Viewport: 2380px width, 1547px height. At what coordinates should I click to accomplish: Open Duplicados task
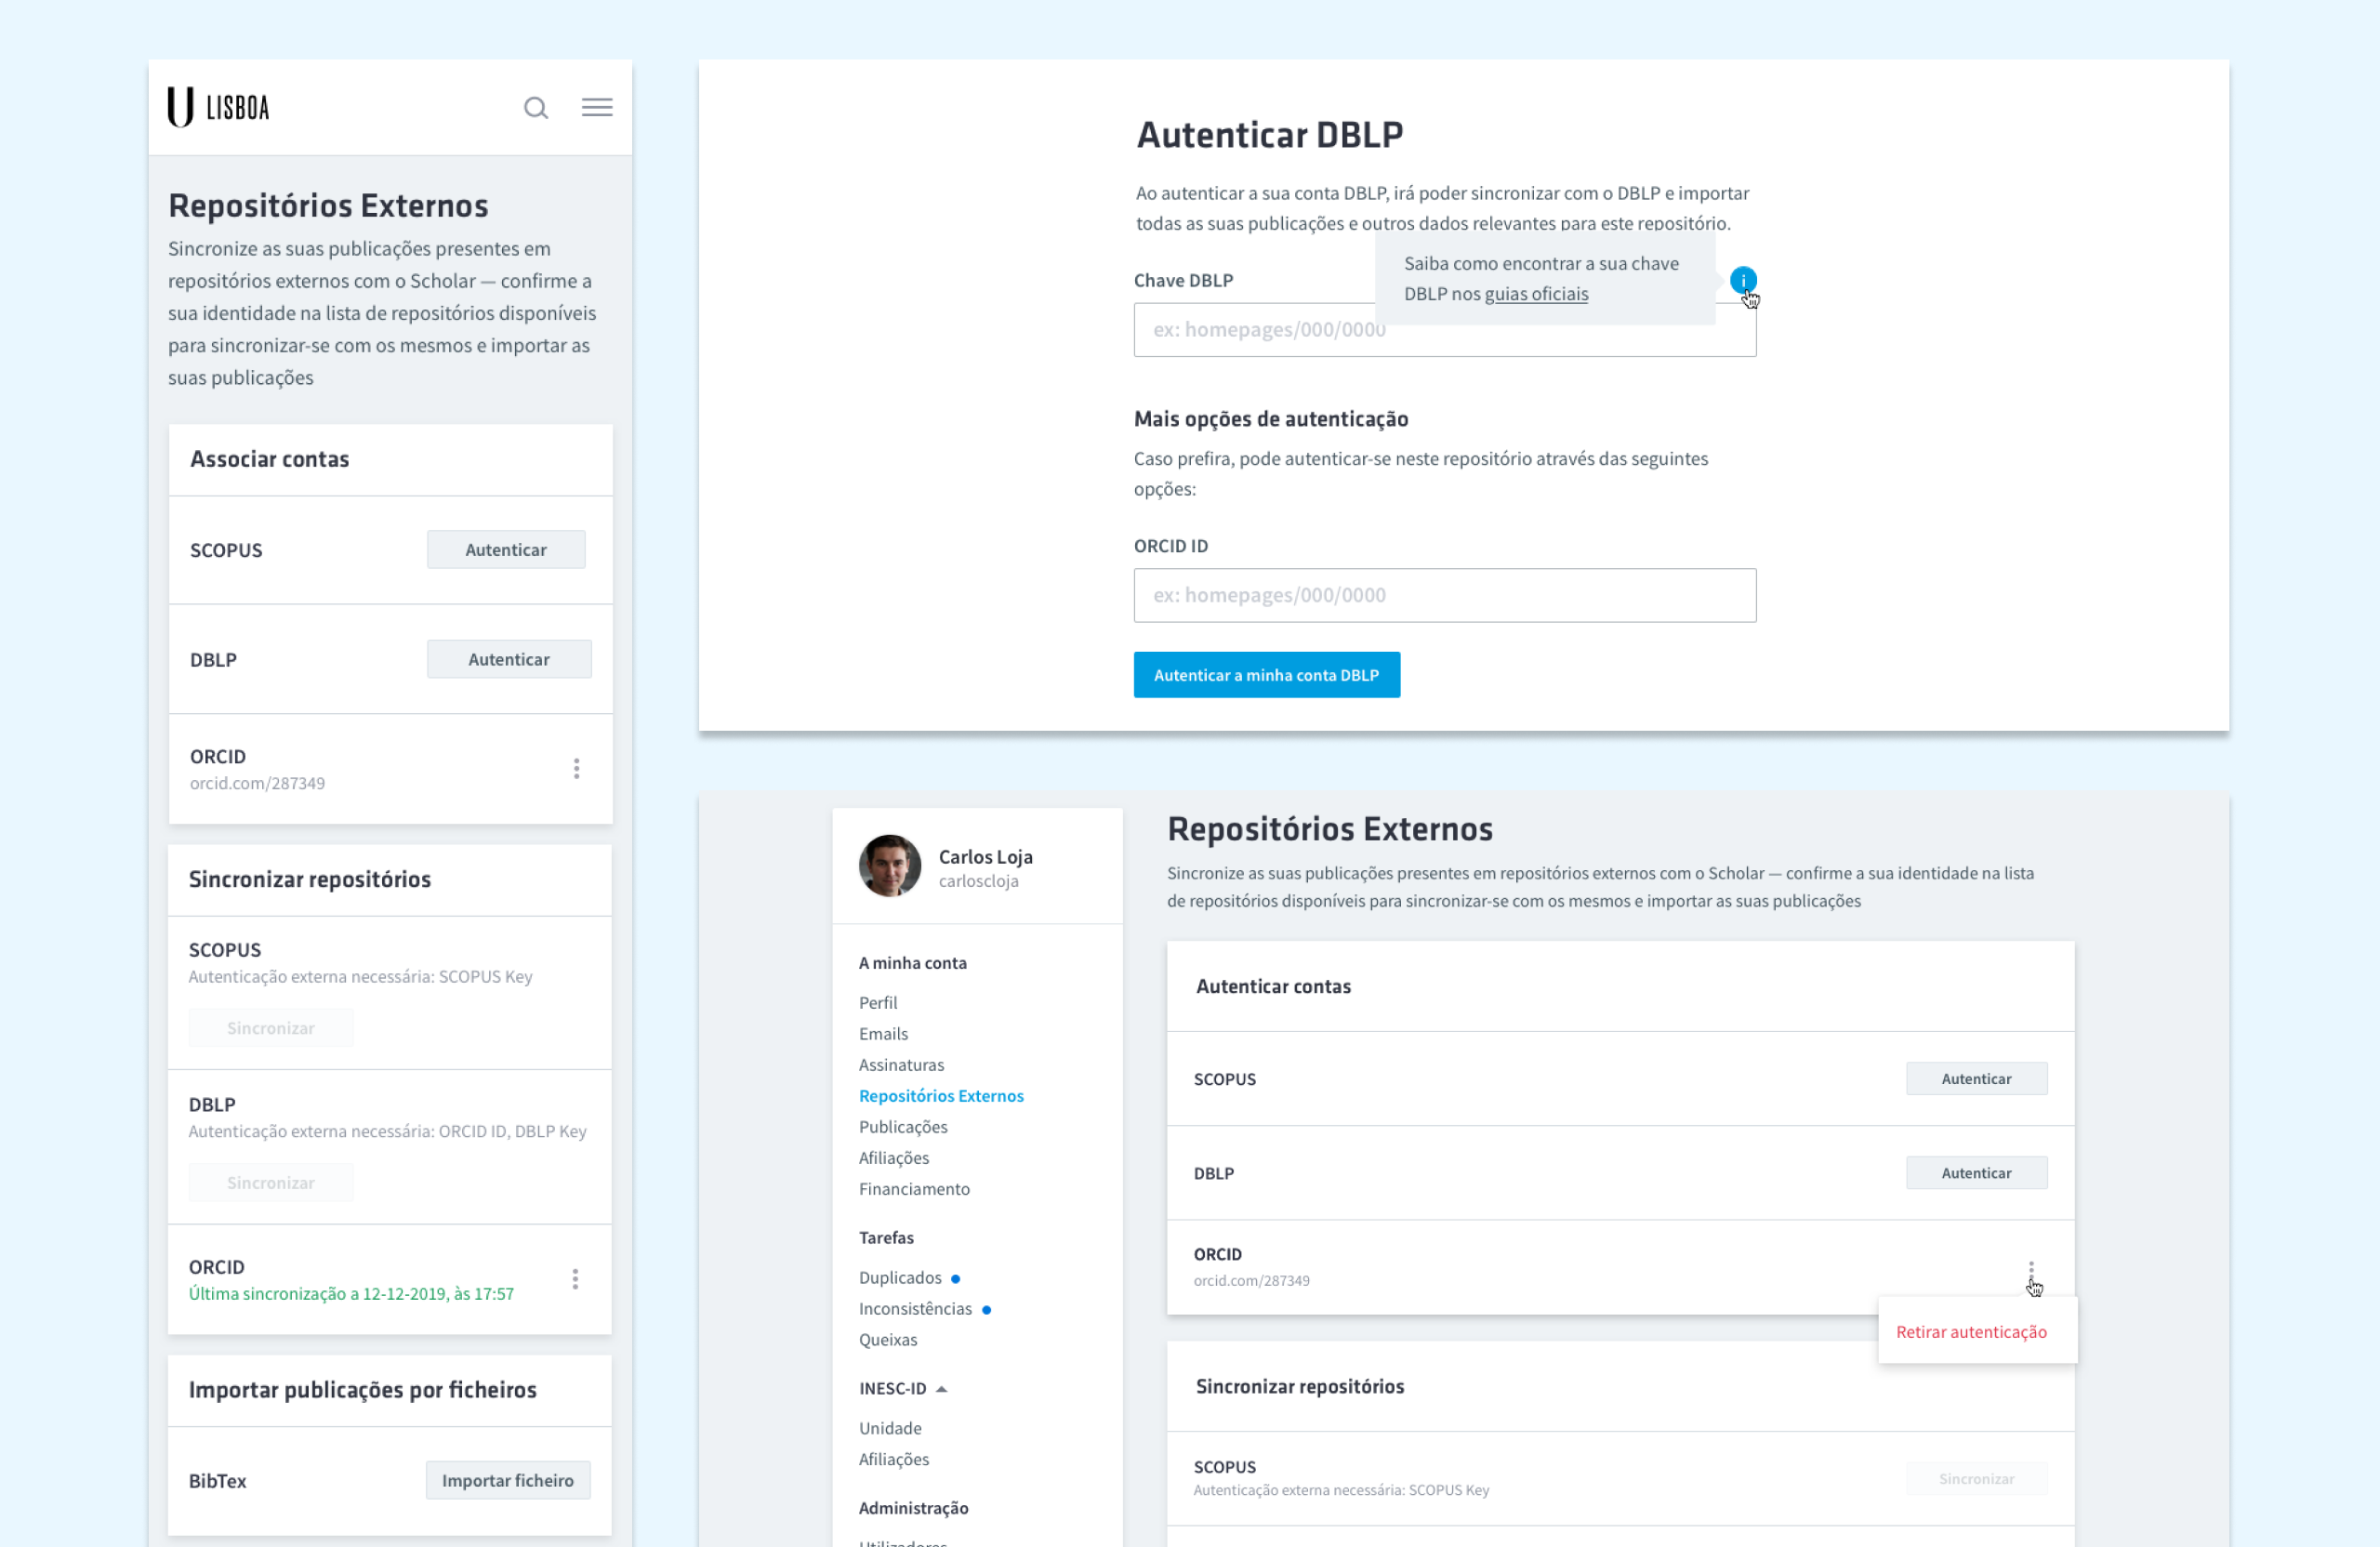900,1278
